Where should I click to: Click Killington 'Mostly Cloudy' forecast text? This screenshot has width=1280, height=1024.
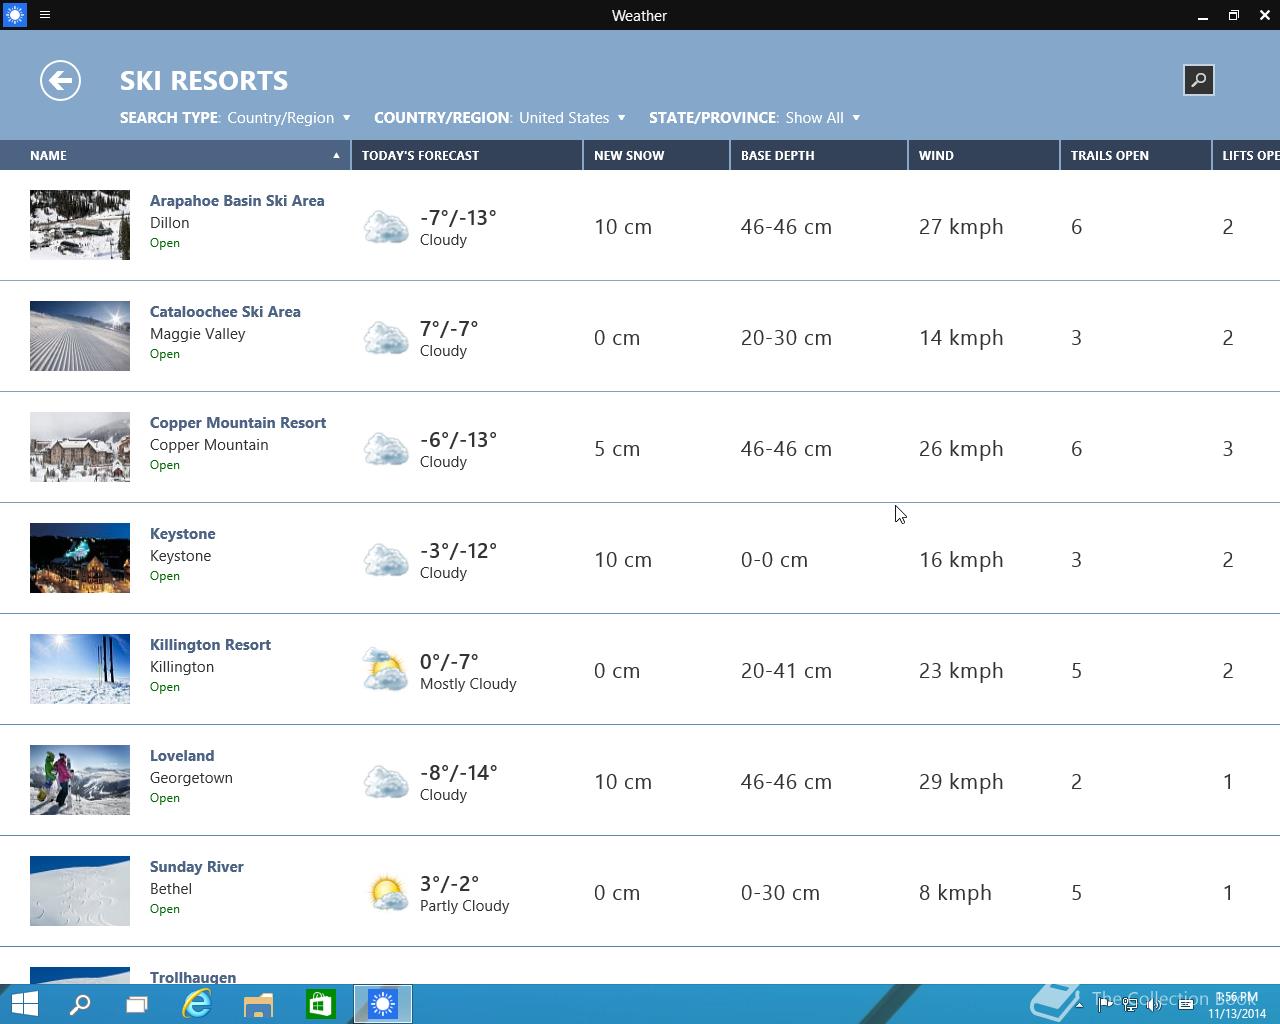[468, 684]
